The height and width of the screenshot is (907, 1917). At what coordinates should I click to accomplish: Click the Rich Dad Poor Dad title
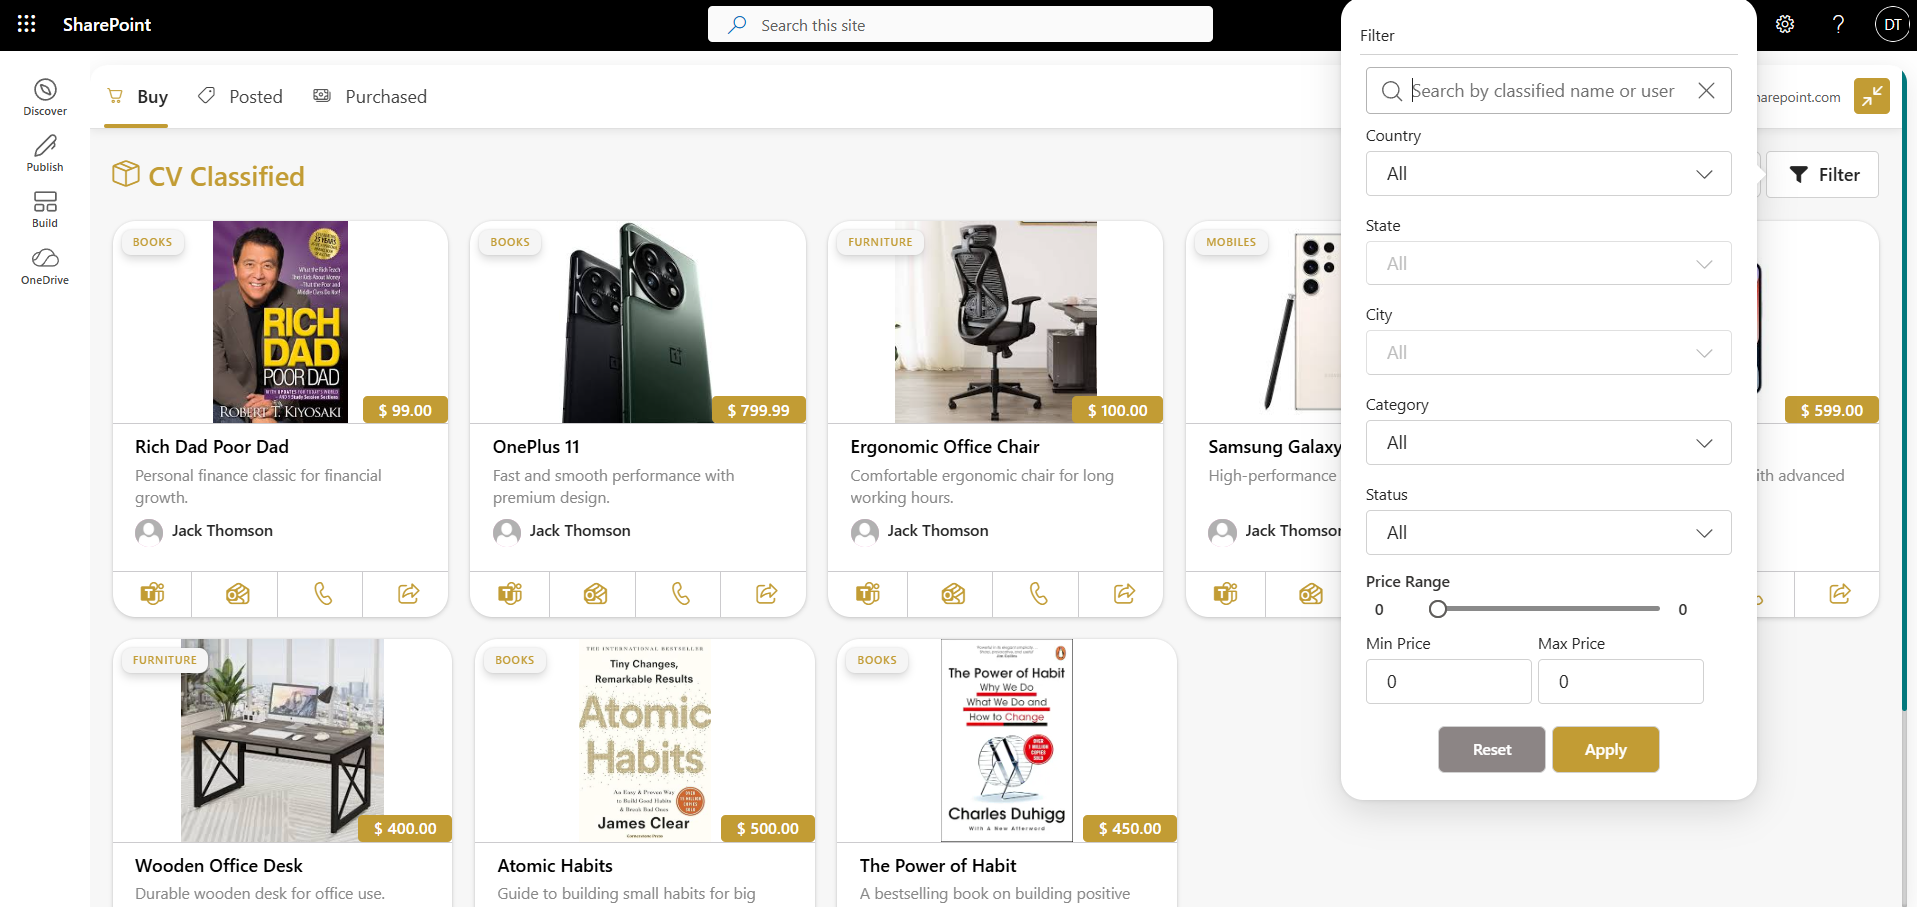[x=212, y=447]
